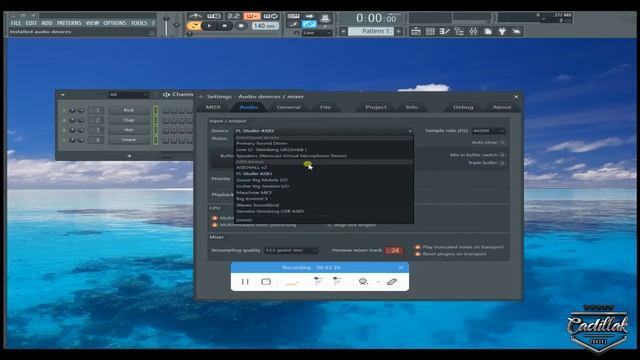Click the highlighted blue link icon
640x360 pixels.
click(309, 24)
